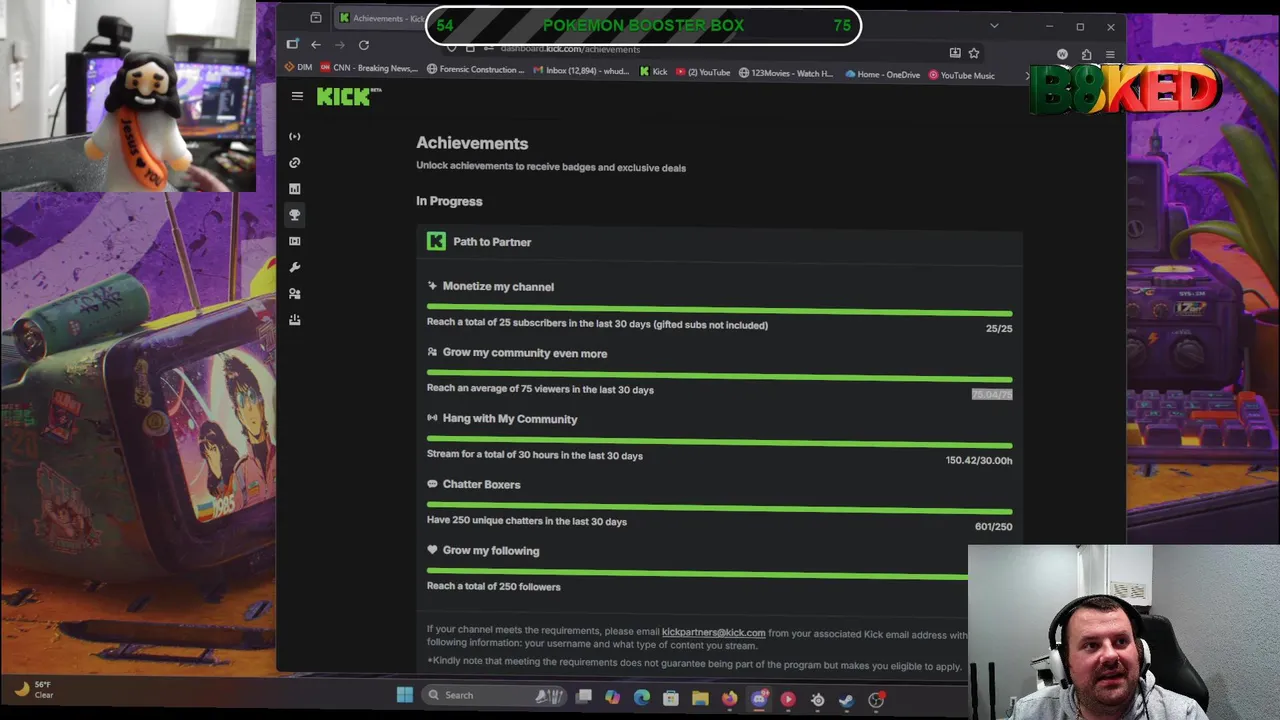Viewport: 1280px width, 720px height.
Task: Open File Explorer from taskbar
Action: 700,698
